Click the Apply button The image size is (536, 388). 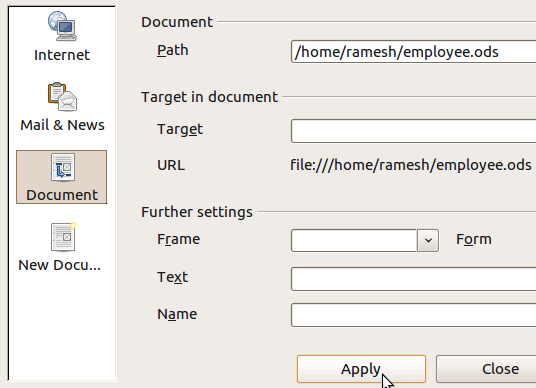click(x=361, y=369)
